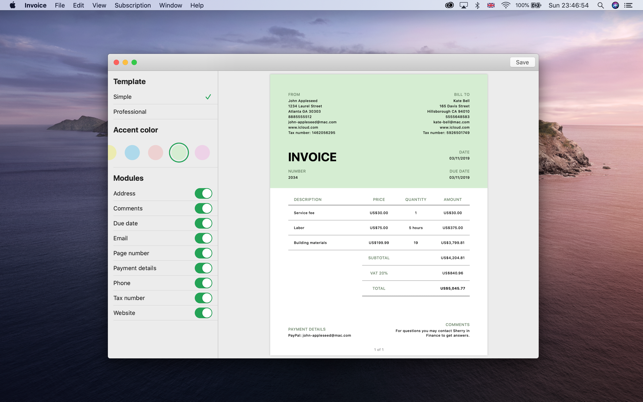Image resolution: width=643 pixels, height=402 pixels.
Task: Toggle Page number module off
Action: [x=203, y=253]
